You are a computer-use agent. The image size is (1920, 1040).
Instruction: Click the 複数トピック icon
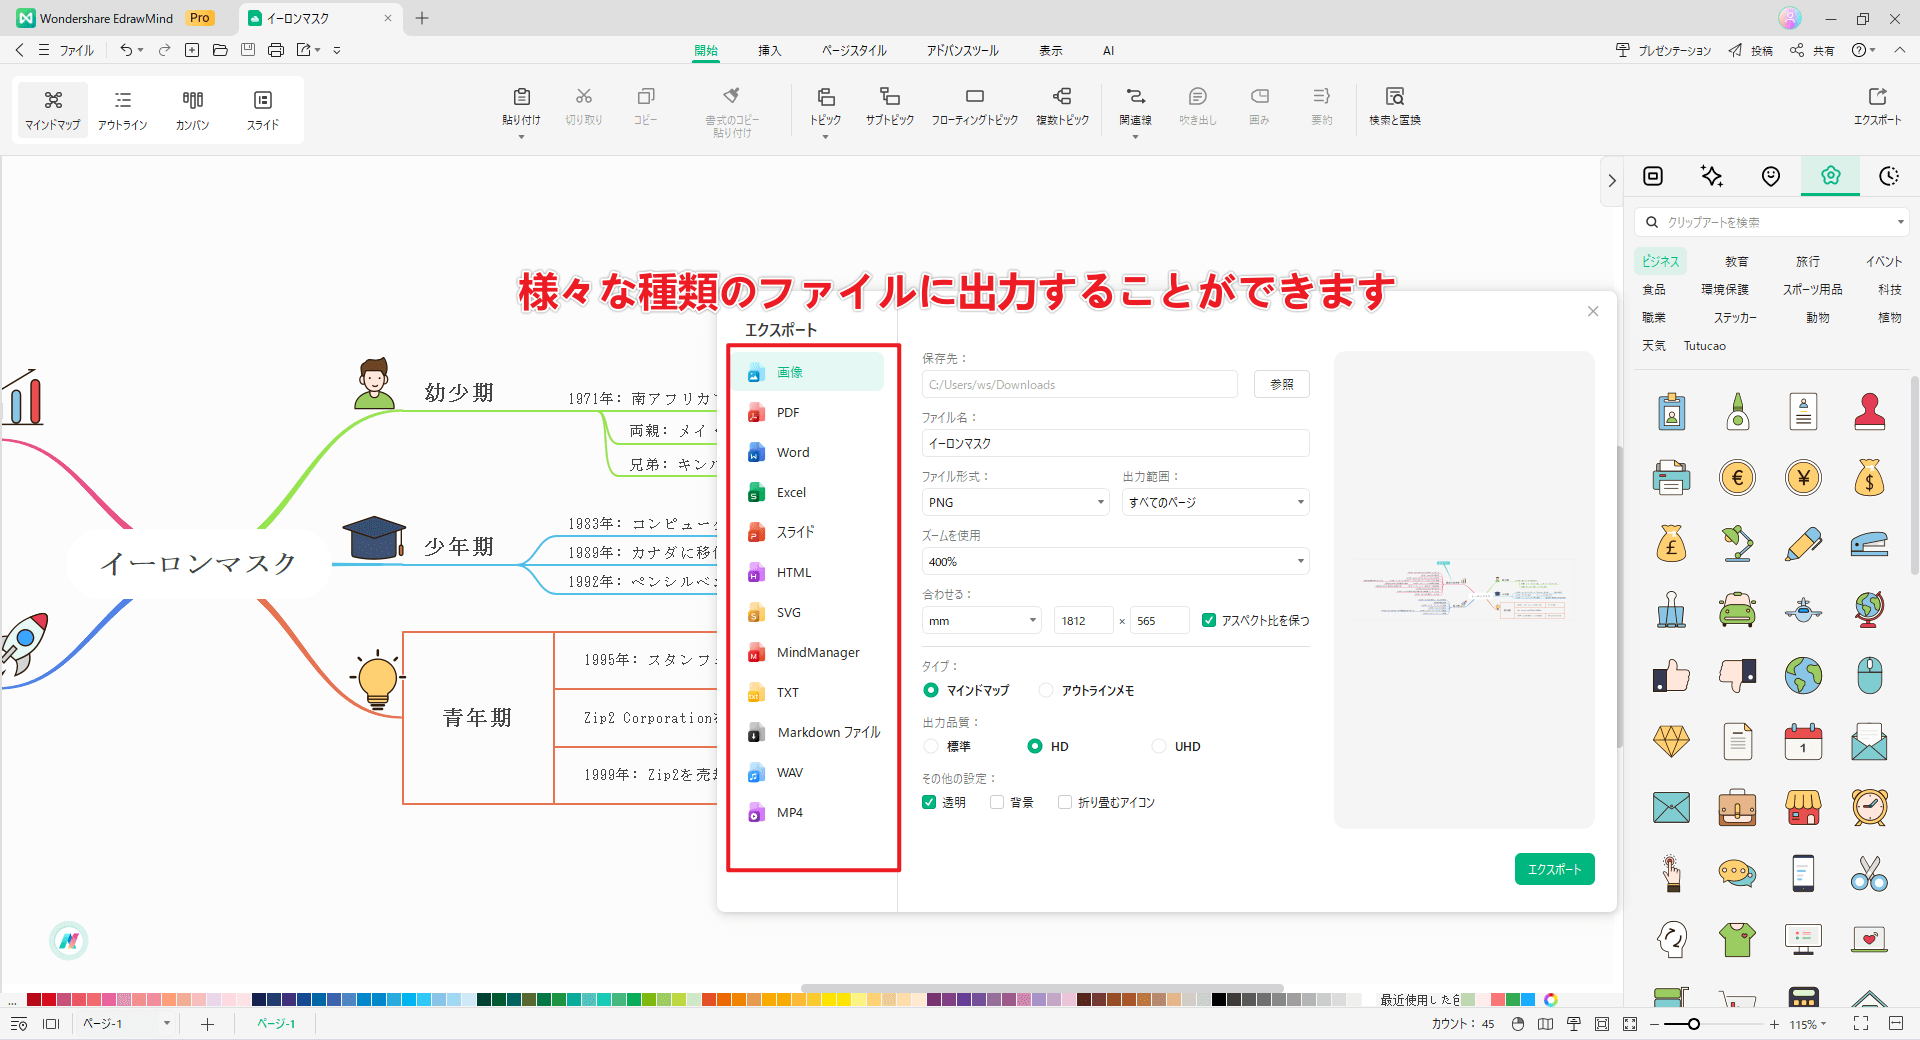pos(1062,97)
